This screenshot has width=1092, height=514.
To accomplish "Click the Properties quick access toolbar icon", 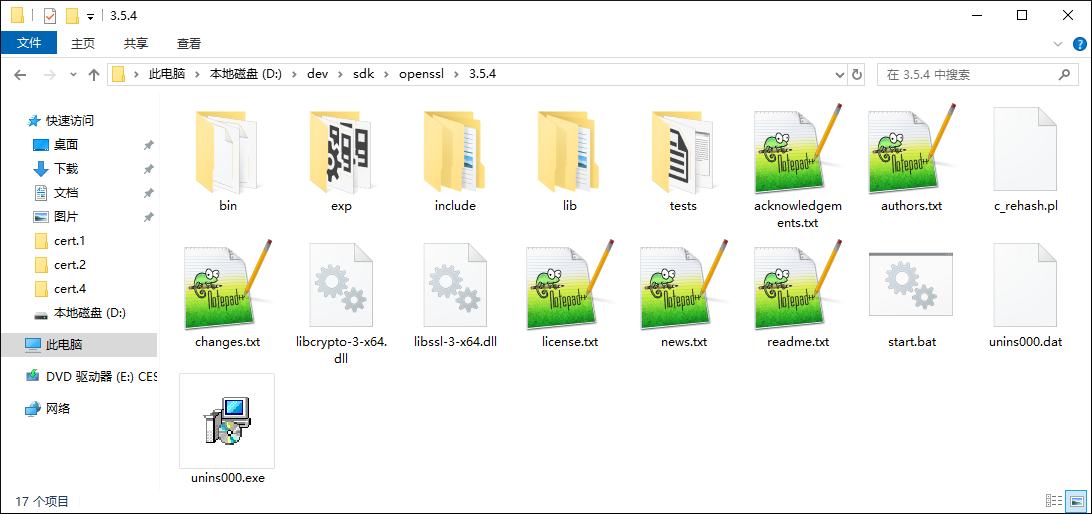I will pyautogui.click(x=50, y=16).
